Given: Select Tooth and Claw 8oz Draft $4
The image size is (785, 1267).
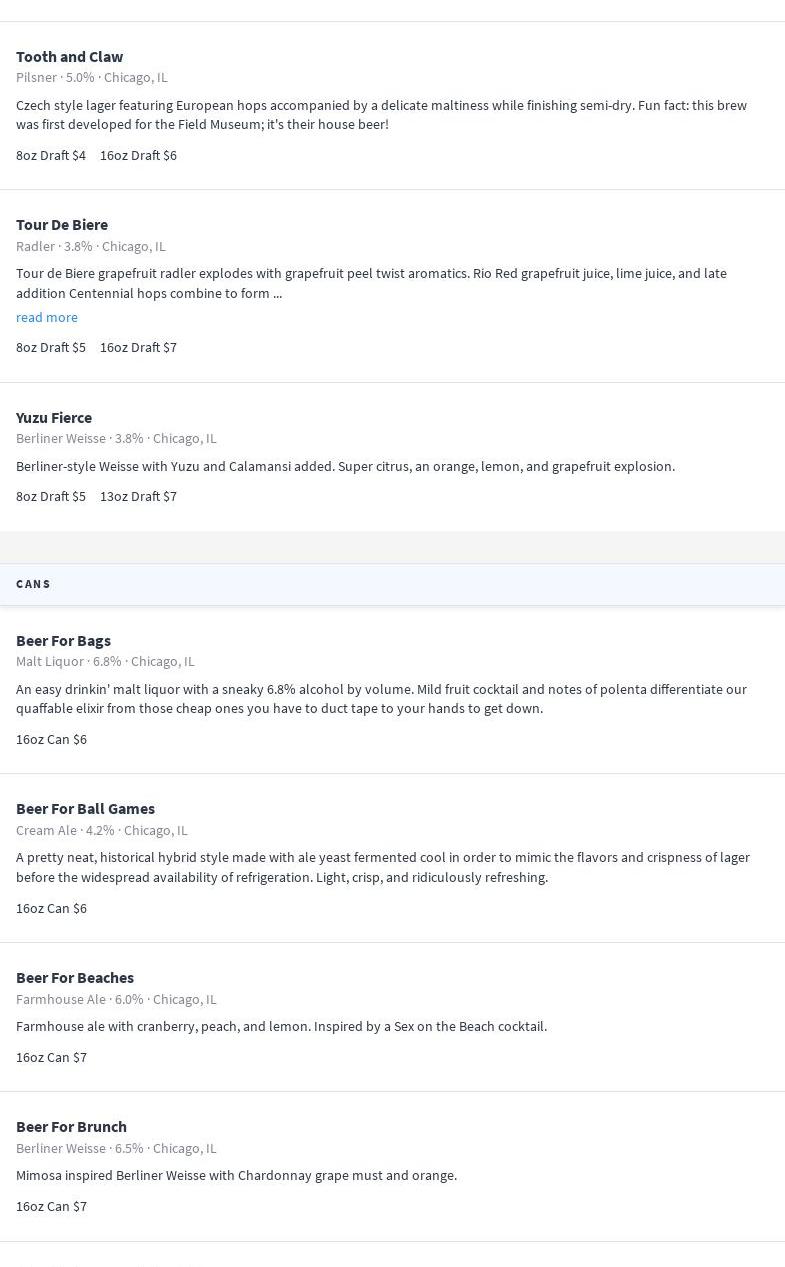Looking at the screenshot, I should click(x=51, y=155).
